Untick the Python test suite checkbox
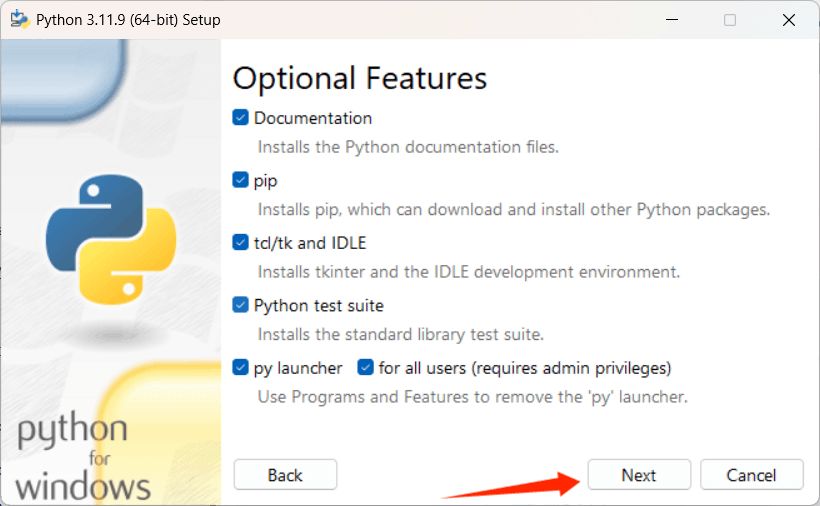Screen dimensions: 820x506 point(240,305)
